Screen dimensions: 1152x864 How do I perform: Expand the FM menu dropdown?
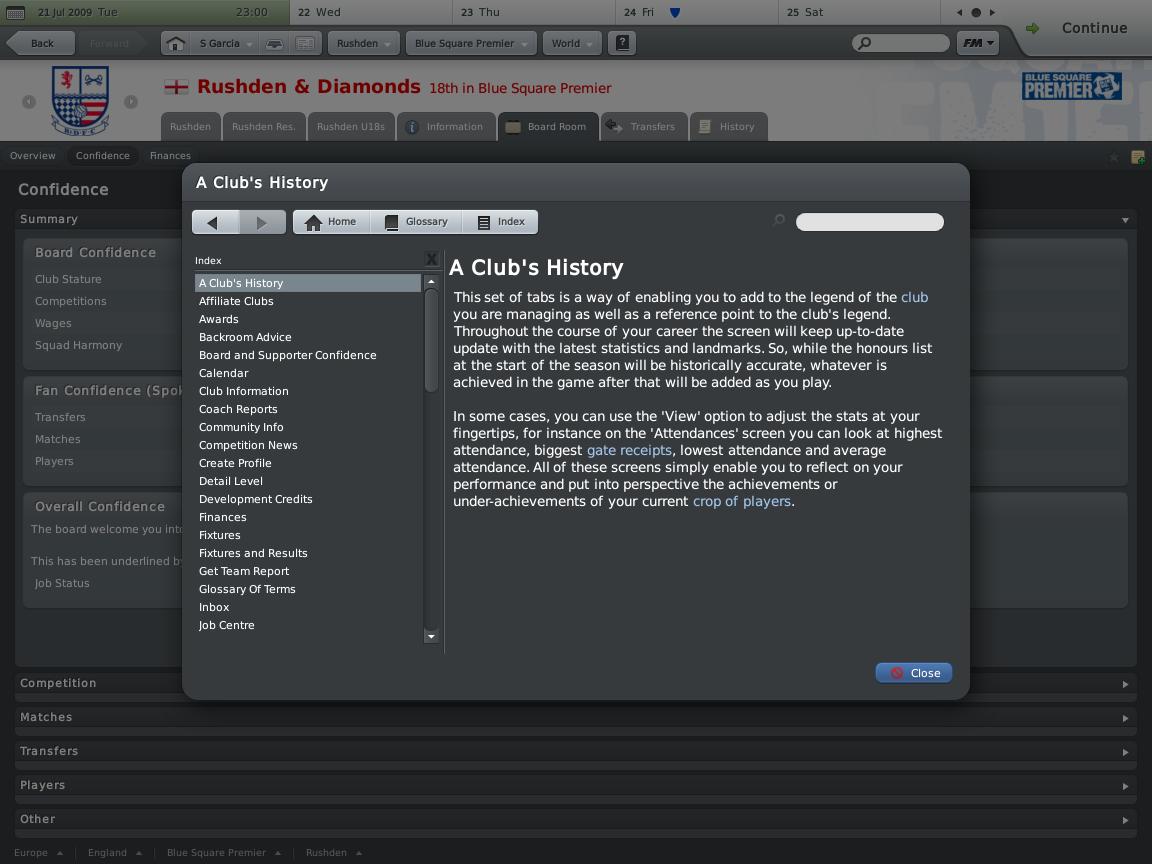(977, 43)
